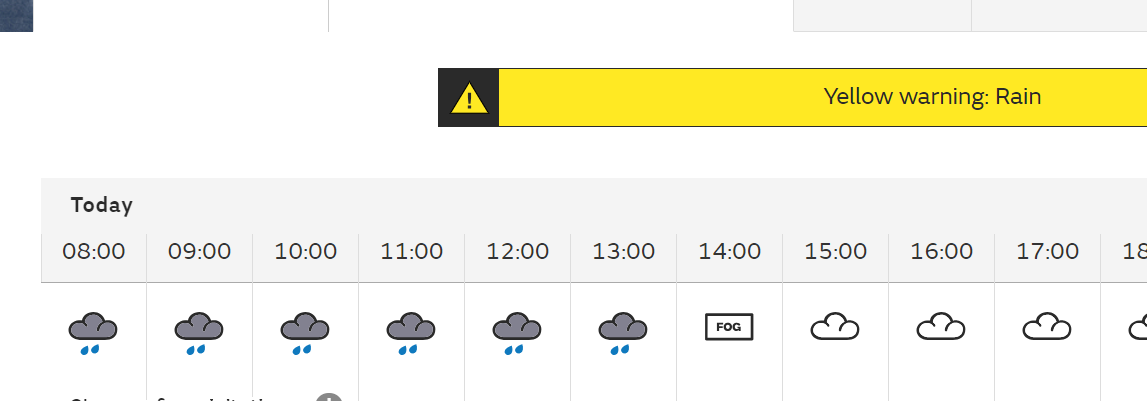Click the 11:00 rain cloud icon
The width and height of the screenshot is (1147, 401).
point(411,333)
